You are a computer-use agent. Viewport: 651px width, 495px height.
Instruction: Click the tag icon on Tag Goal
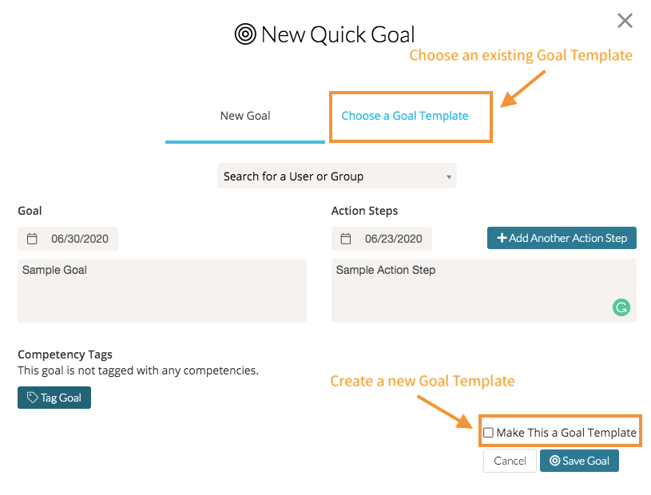coord(33,398)
